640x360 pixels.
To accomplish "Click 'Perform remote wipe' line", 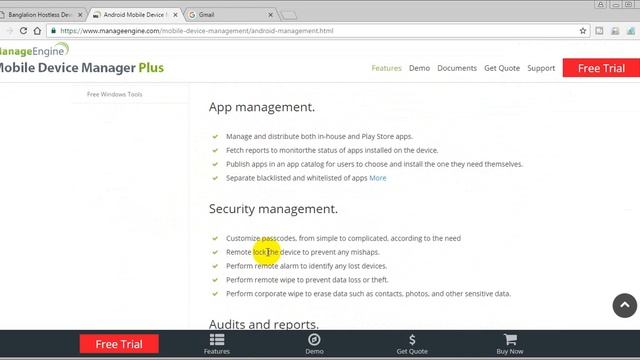I will tap(307, 280).
